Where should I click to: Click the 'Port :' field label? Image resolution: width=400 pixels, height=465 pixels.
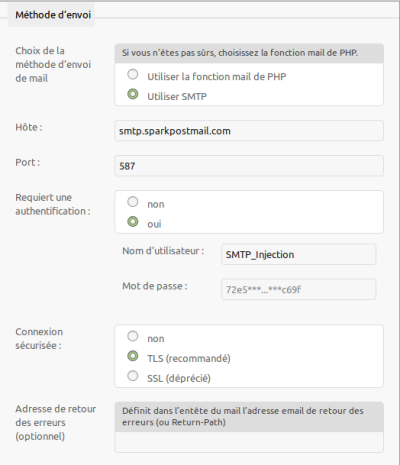tap(28, 162)
